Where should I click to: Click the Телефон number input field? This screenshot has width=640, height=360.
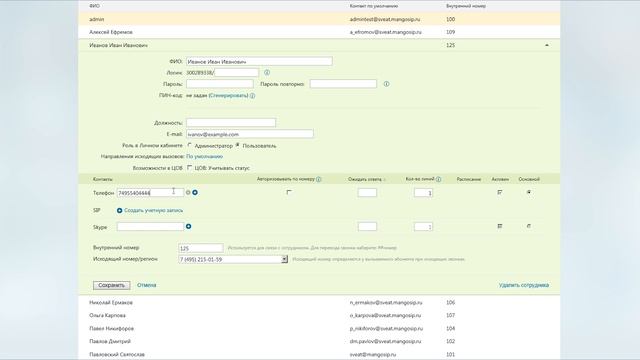coord(151,193)
